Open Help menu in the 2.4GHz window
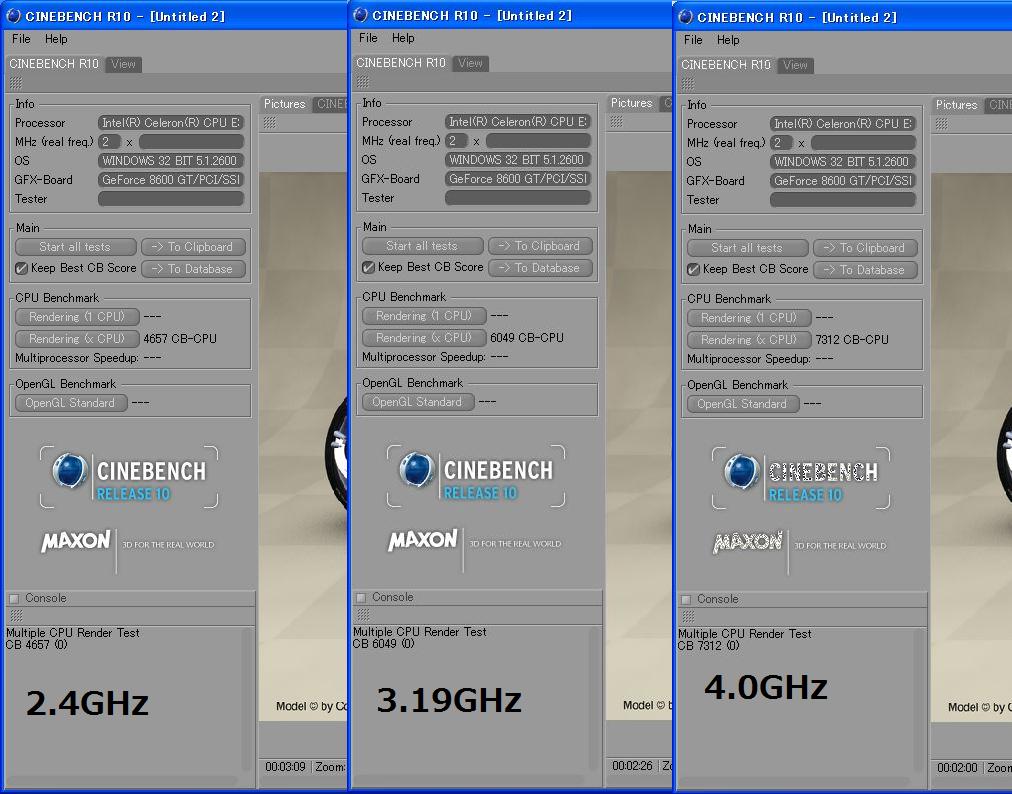 click(x=56, y=39)
